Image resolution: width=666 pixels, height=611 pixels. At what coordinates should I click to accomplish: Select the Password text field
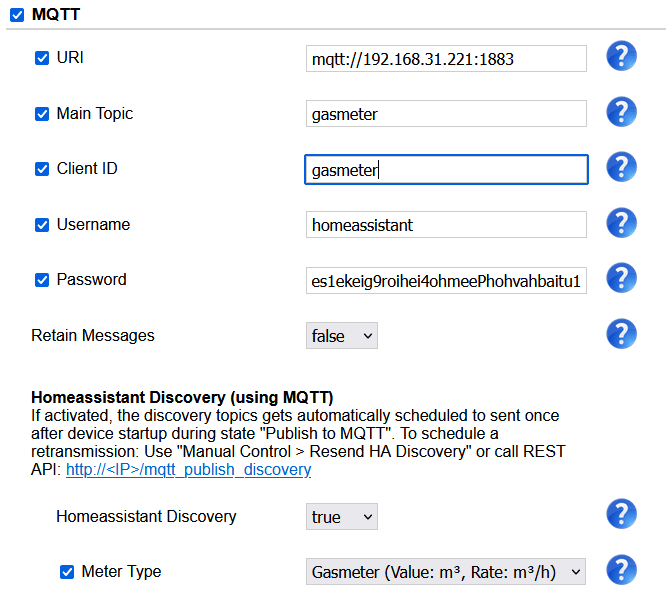[x=446, y=281]
